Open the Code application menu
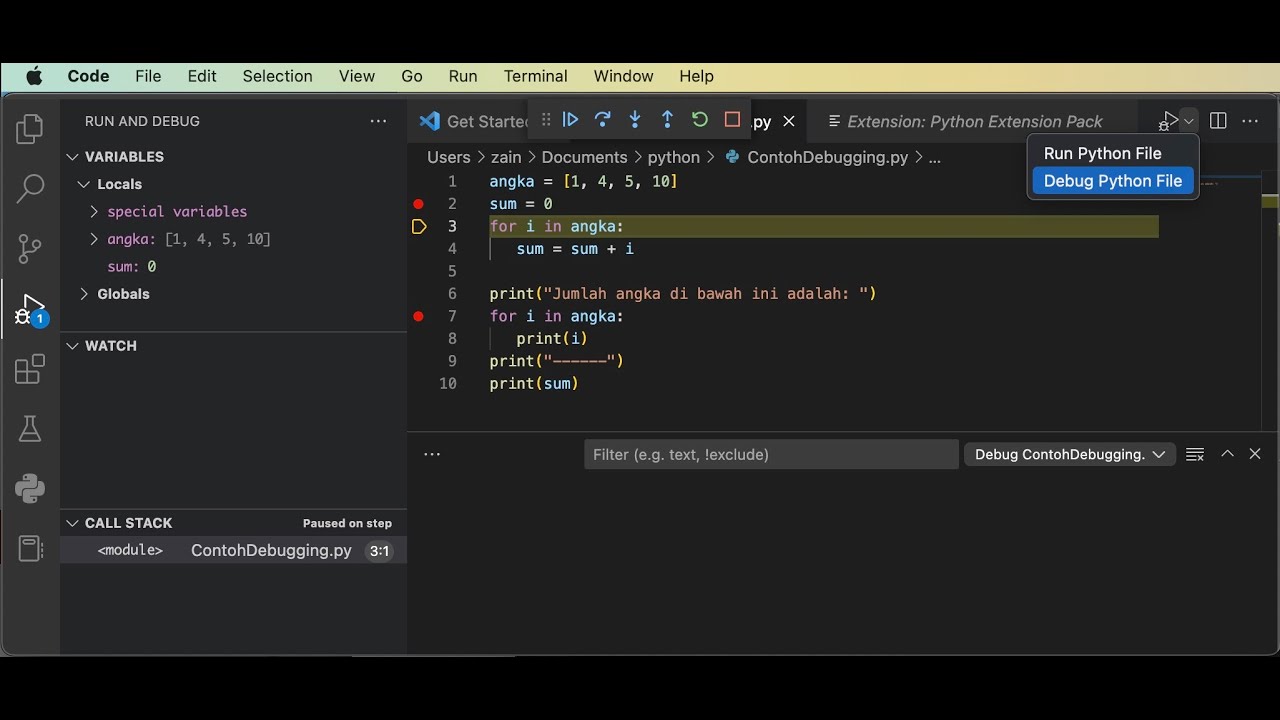Screen dimensions: 1280x720 (x=88, y=76)
